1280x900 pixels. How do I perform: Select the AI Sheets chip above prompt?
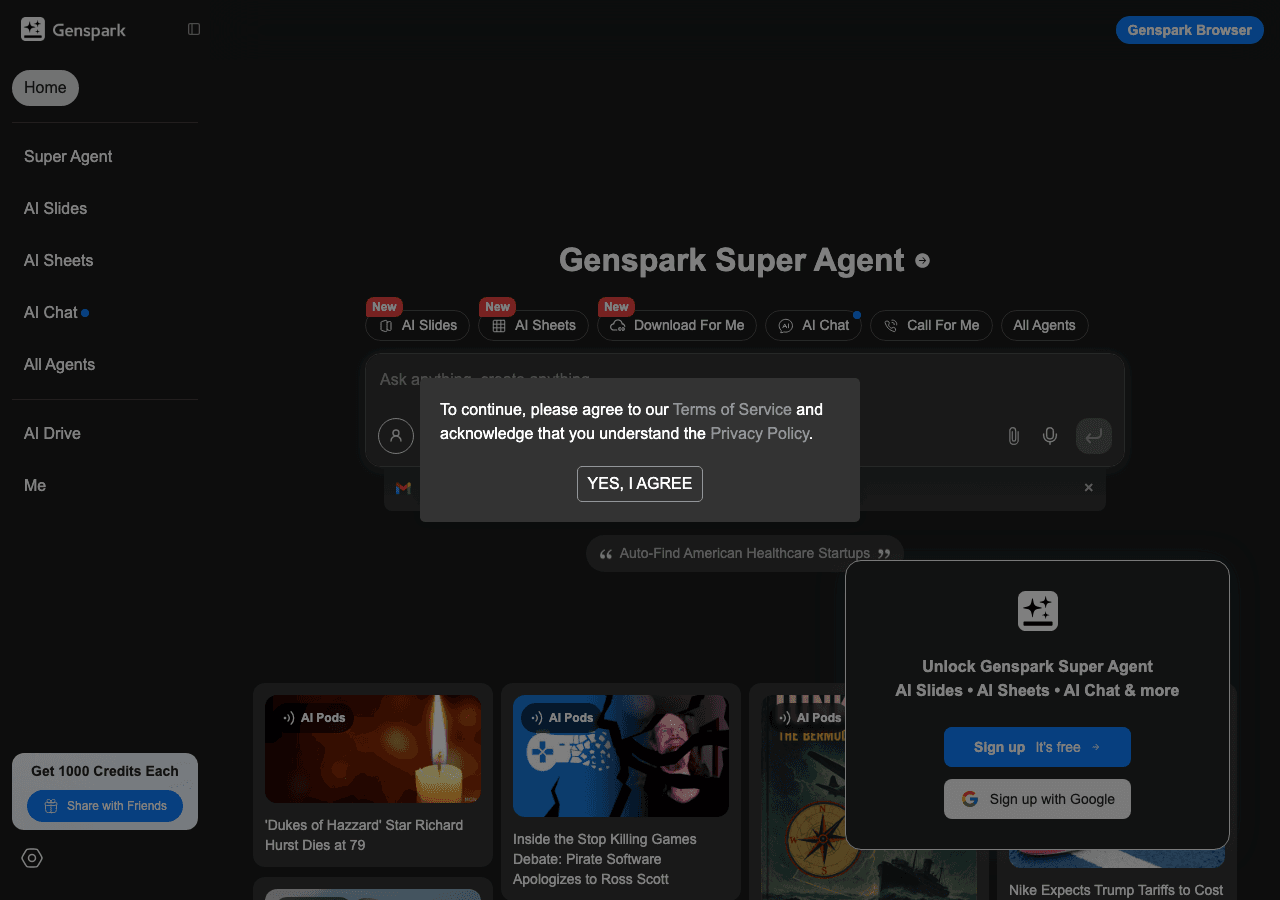pyautogui.click(x=533, y=325)
